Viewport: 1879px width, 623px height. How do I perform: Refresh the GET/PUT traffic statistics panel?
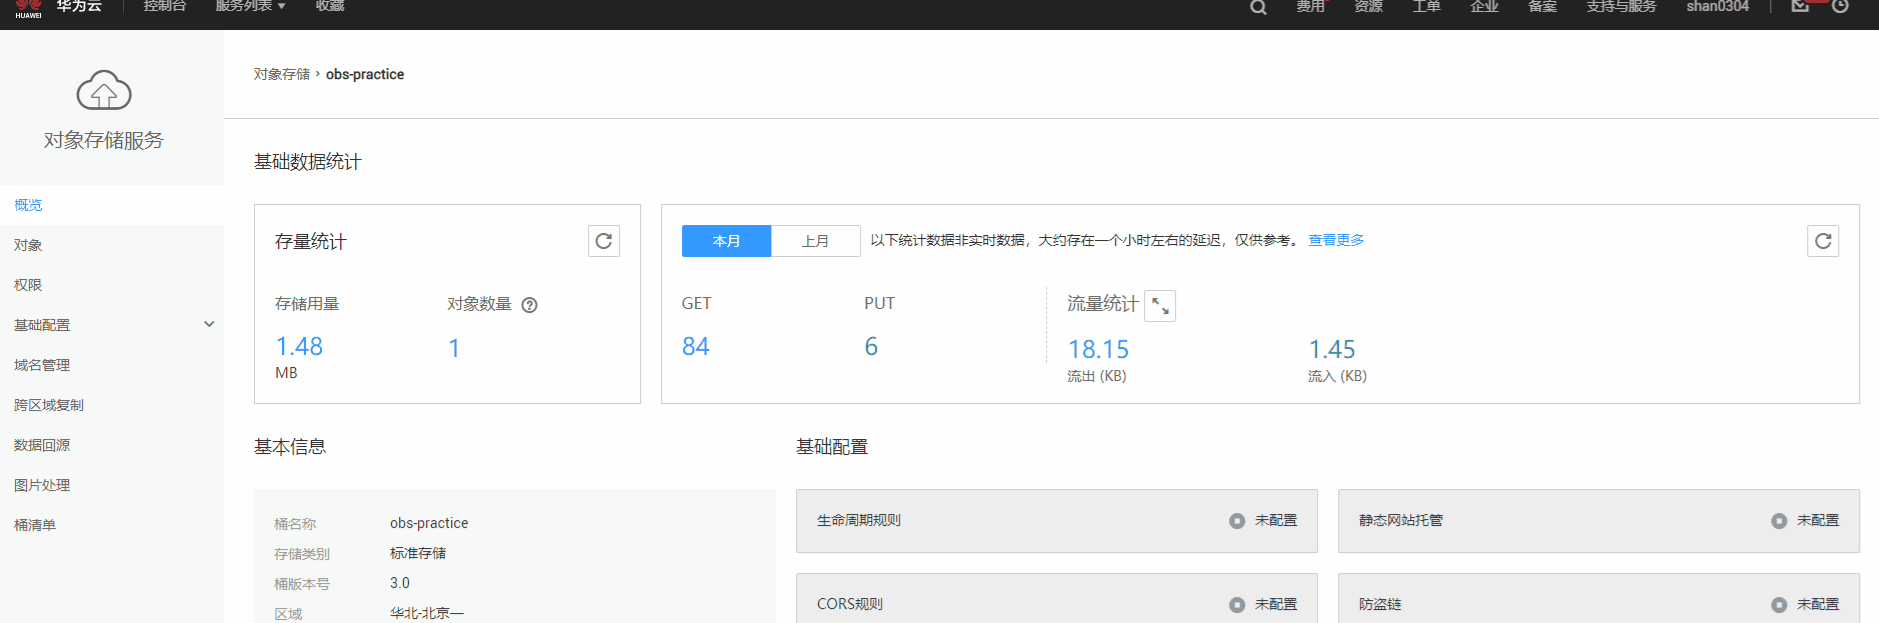(1823, 241)
